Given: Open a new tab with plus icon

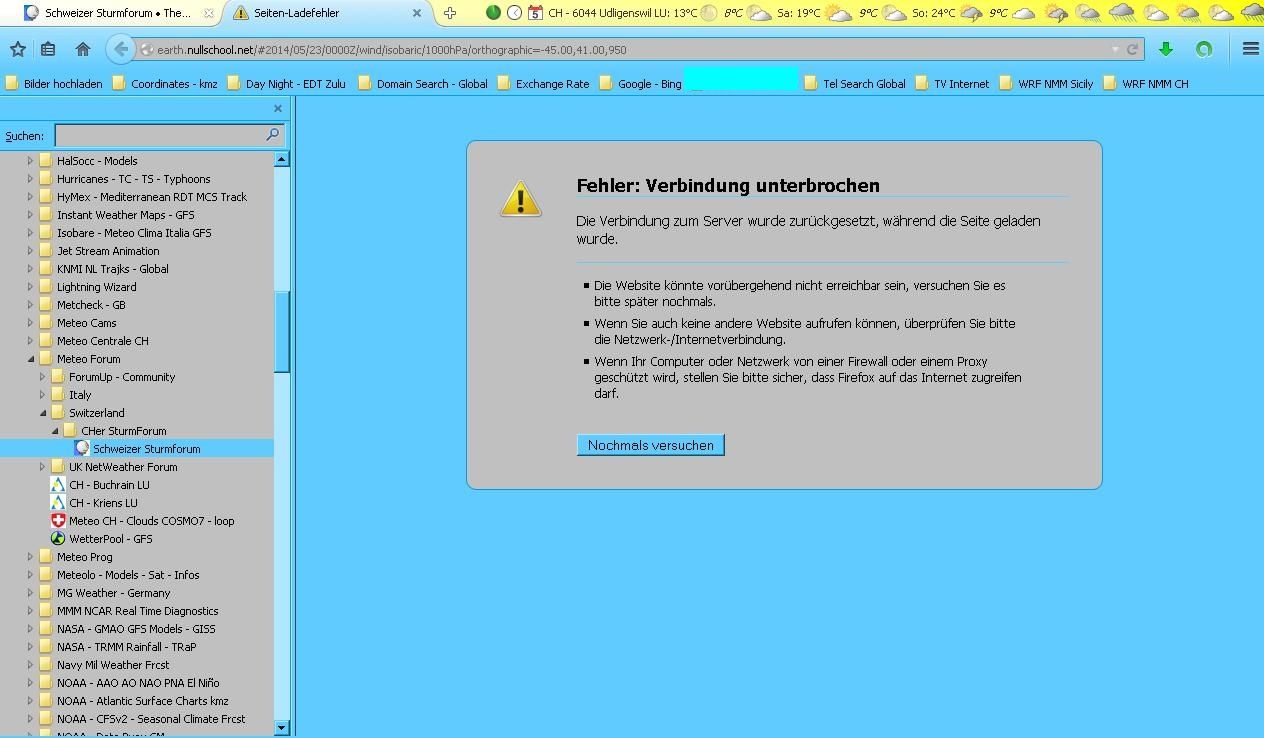Looking at the screenshot, I should click(450, 13).
